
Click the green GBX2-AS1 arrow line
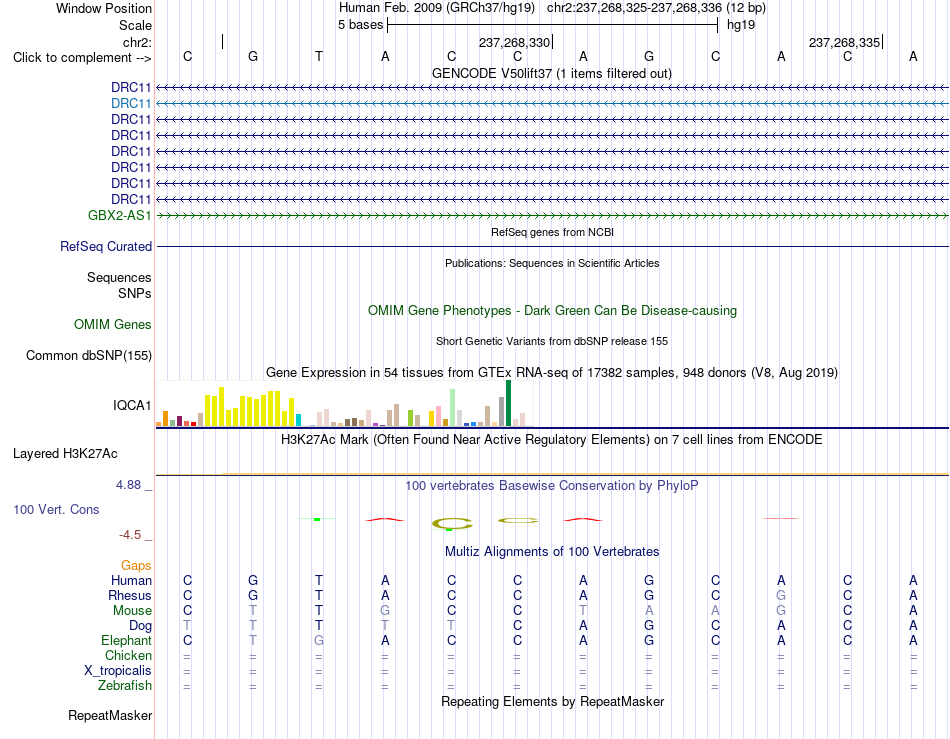[552, 215]
